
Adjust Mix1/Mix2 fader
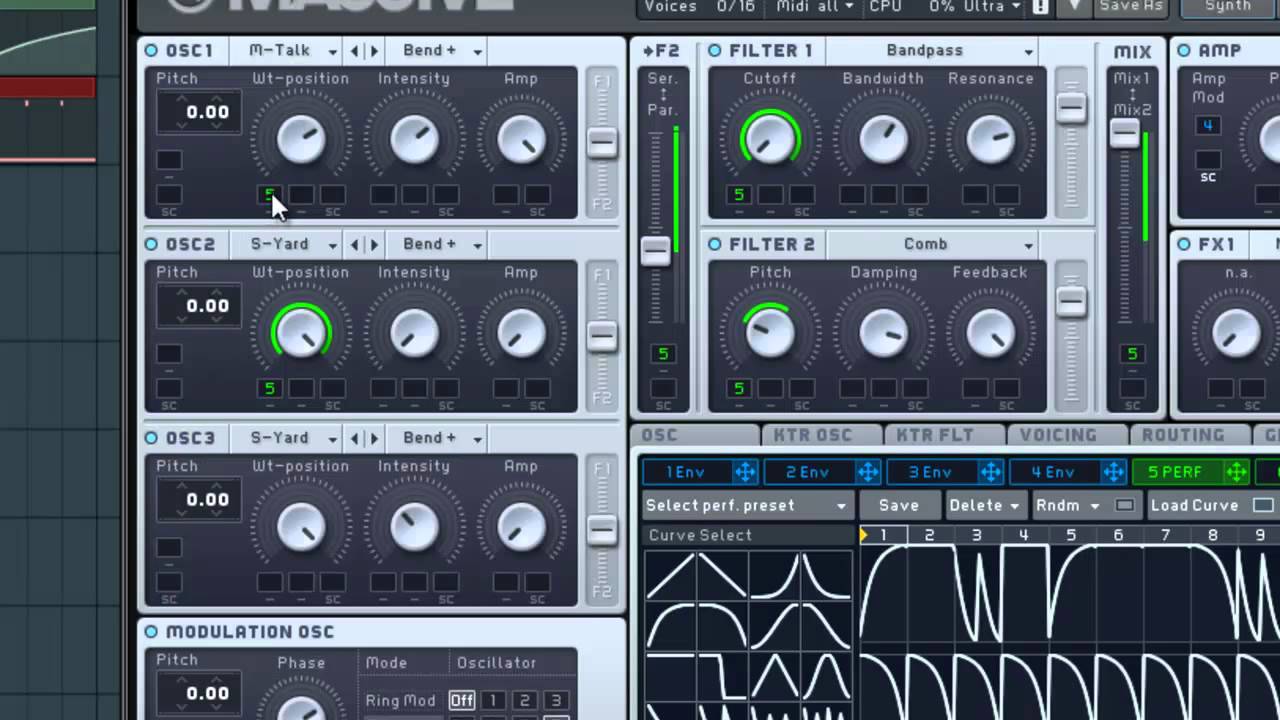(x=1125, y=133)
